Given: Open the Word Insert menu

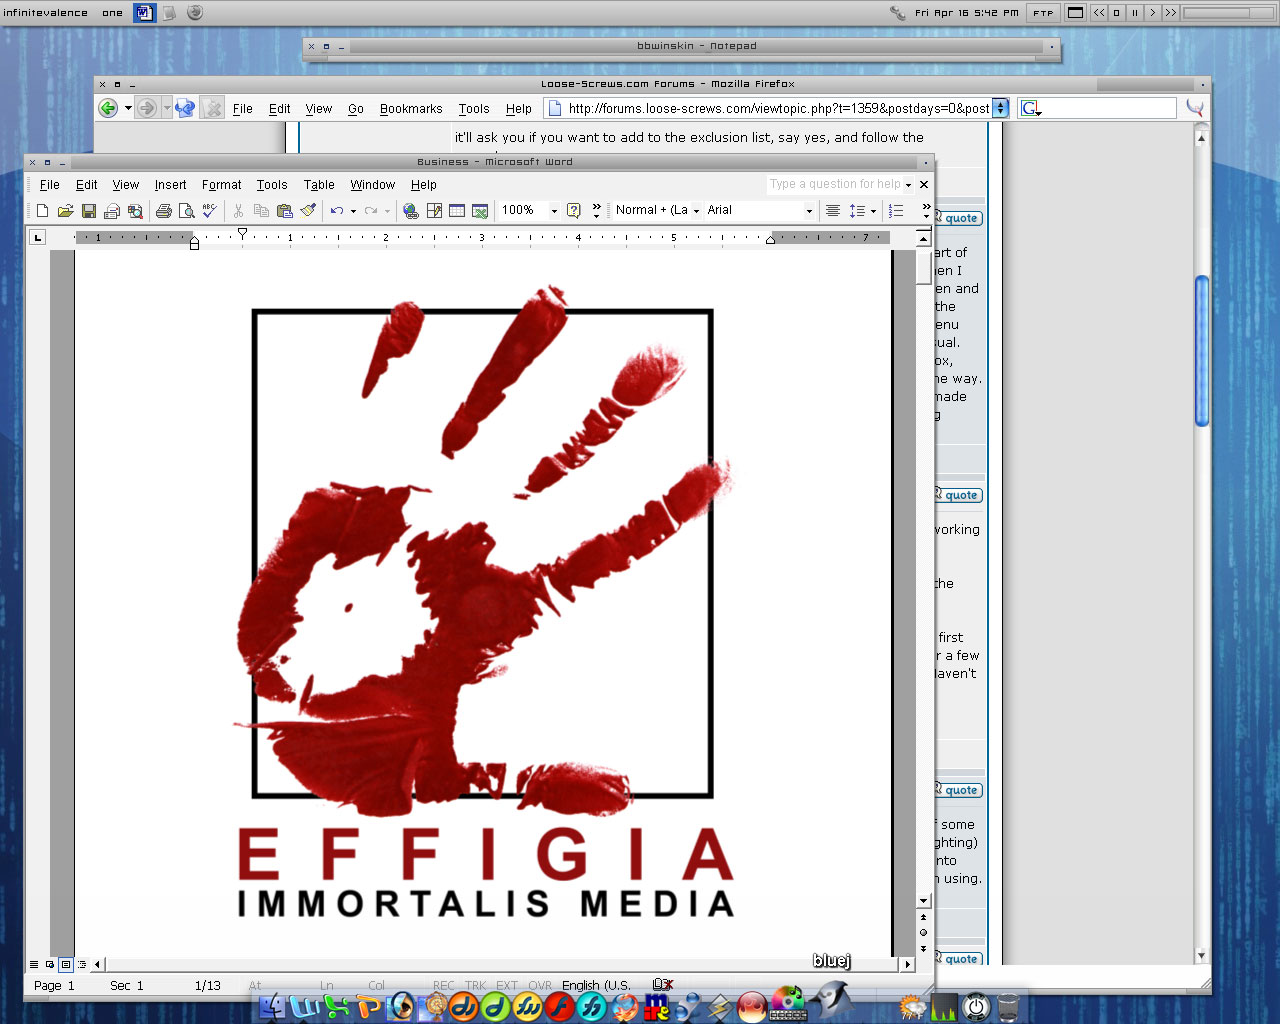Looking at the screenshot, I should [170, 185].
